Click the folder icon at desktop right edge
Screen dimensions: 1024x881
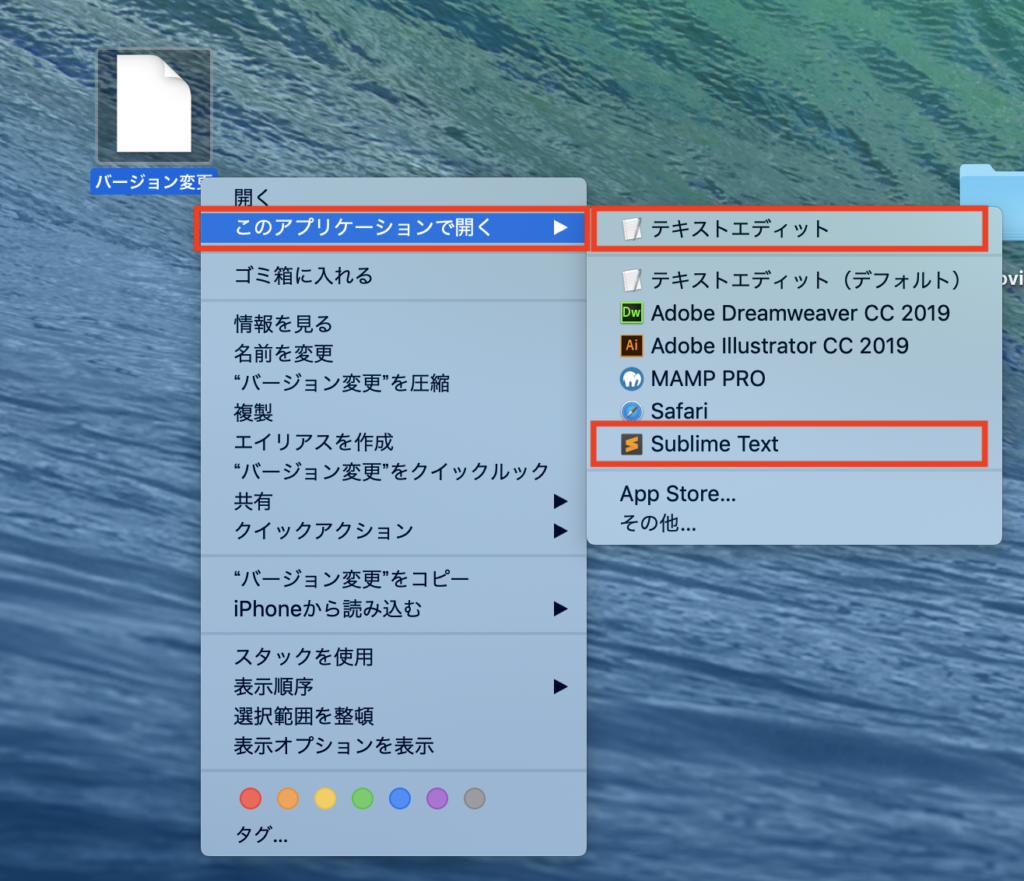point(991,202)
